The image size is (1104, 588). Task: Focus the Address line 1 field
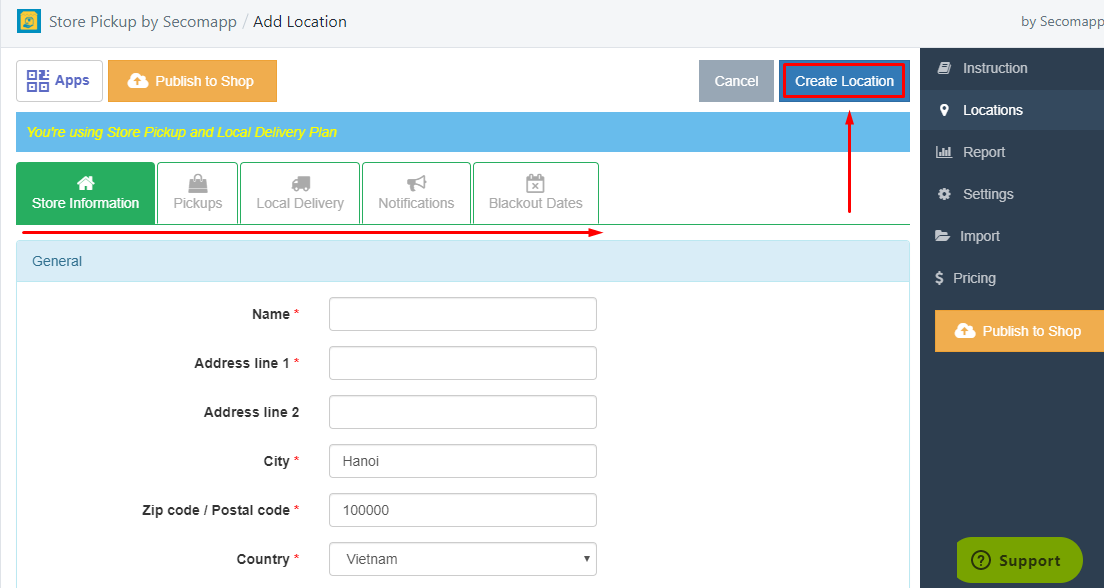point(463,363)
